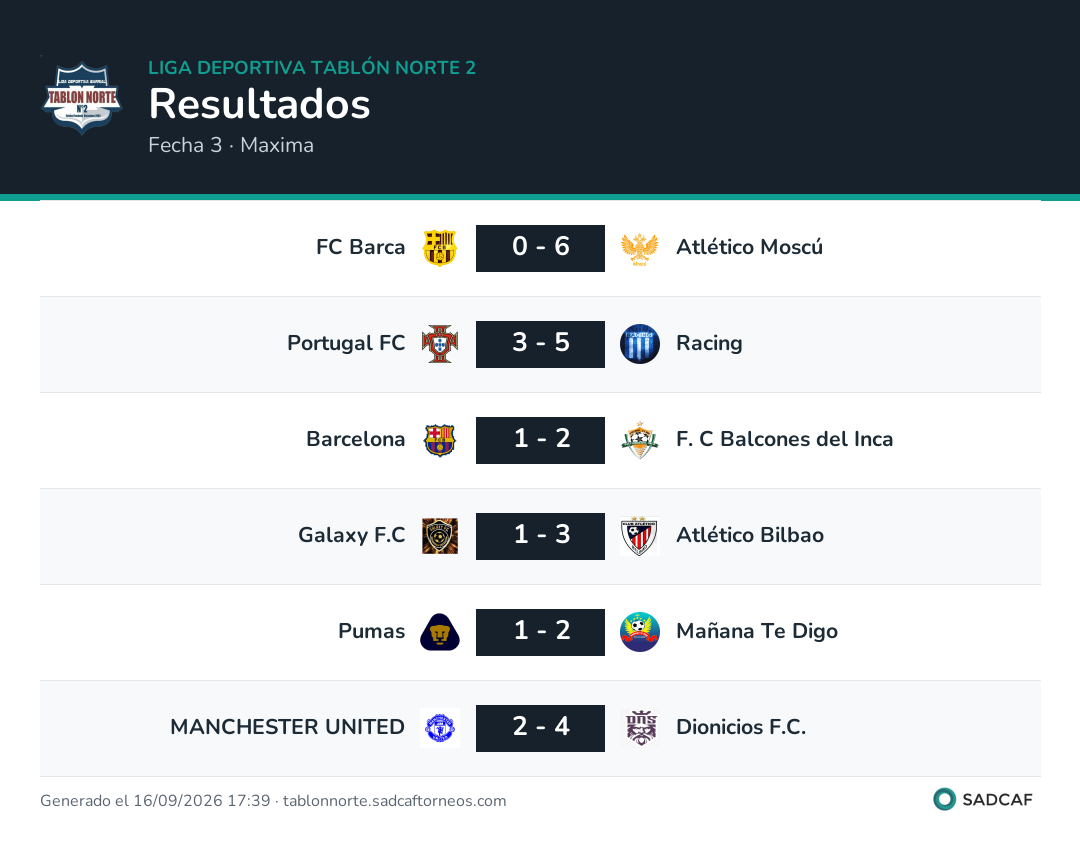
Task: Select the Galaxy F.C badge
Action: coord(439,536)
